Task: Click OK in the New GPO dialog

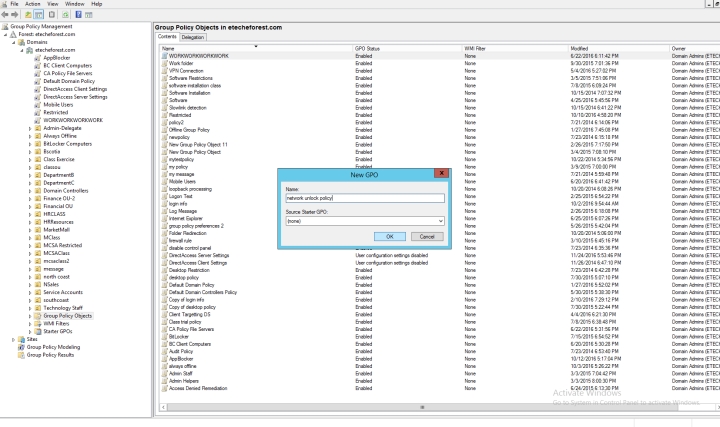Action: (x=390, y=236)
